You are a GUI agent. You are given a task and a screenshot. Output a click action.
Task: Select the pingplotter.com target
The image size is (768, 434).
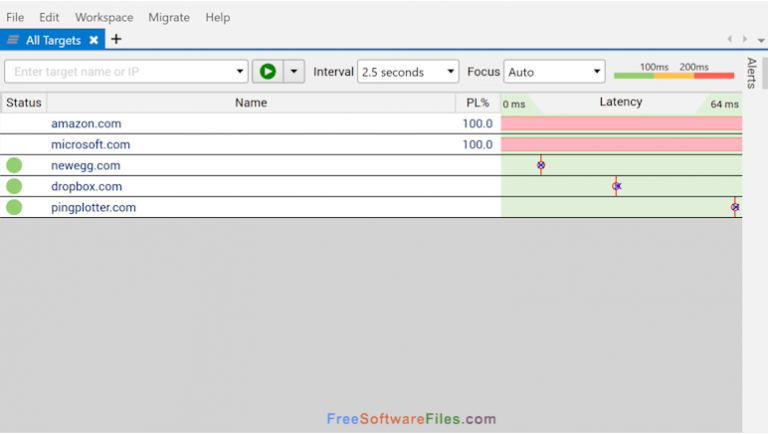94,208
